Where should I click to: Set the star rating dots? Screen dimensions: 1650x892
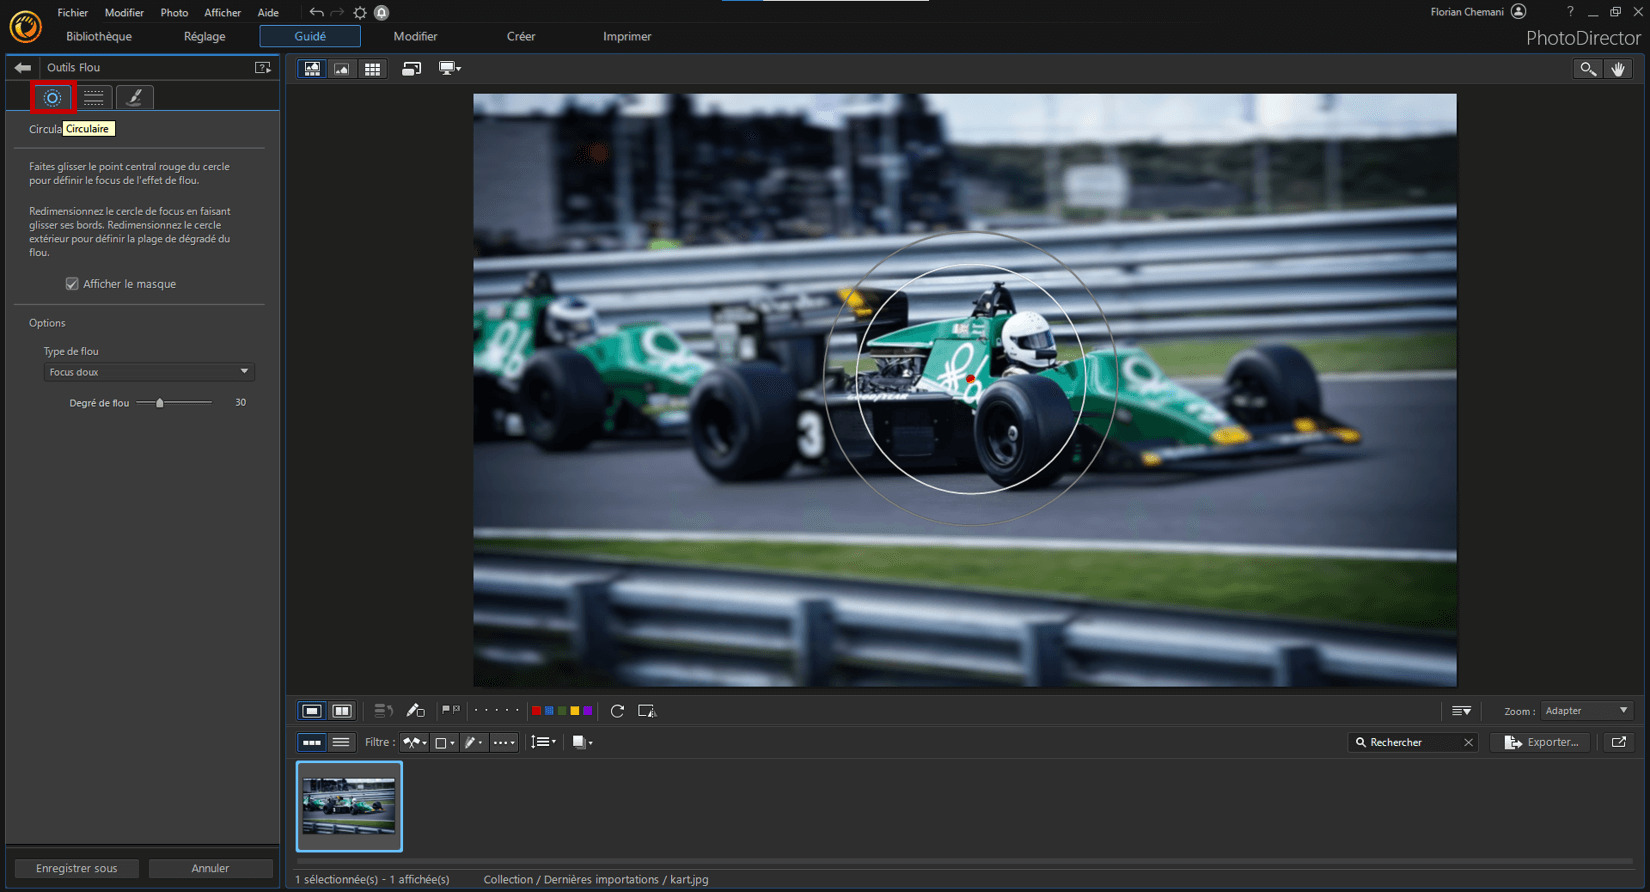coord(496,711)
